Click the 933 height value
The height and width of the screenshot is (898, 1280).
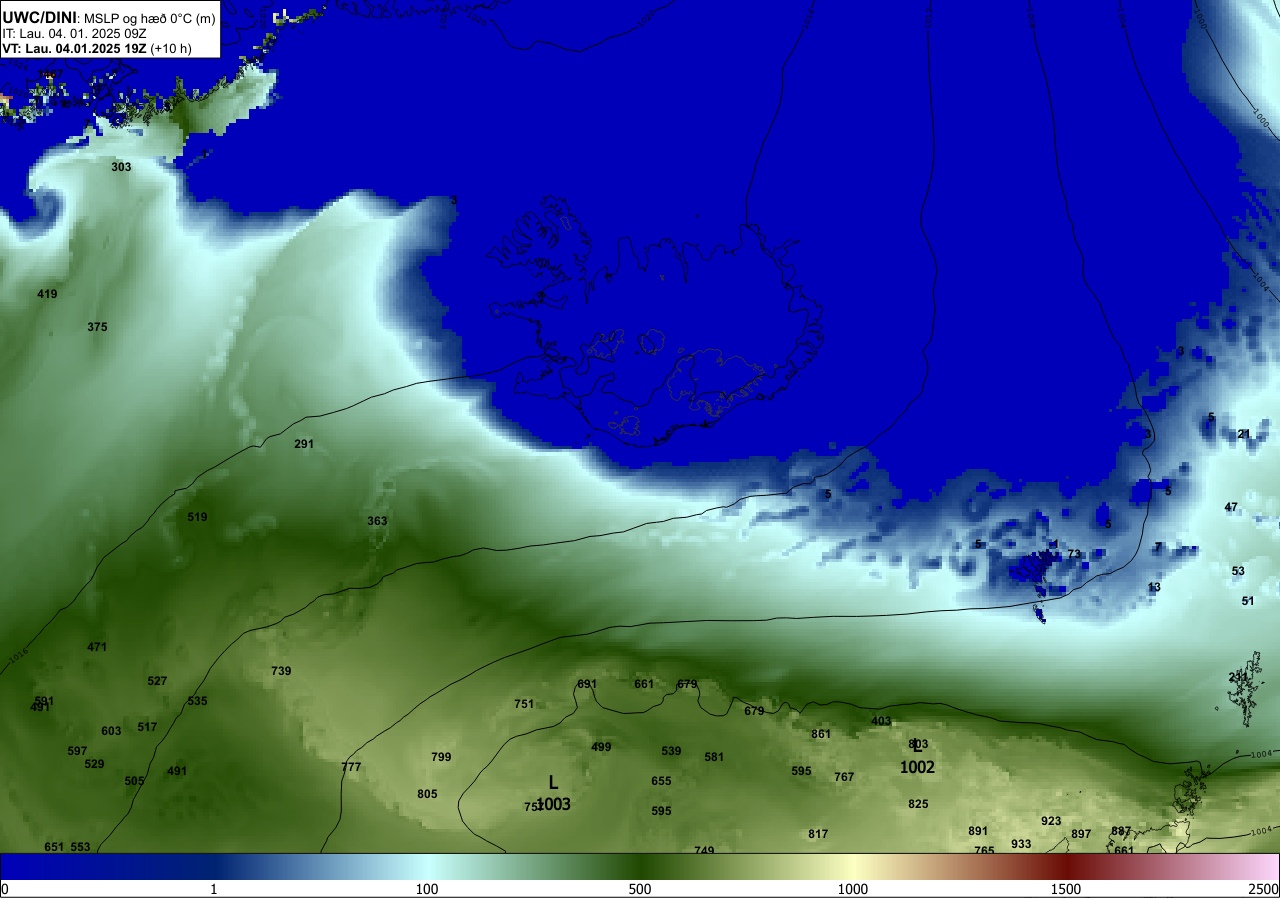[1021, 844]
